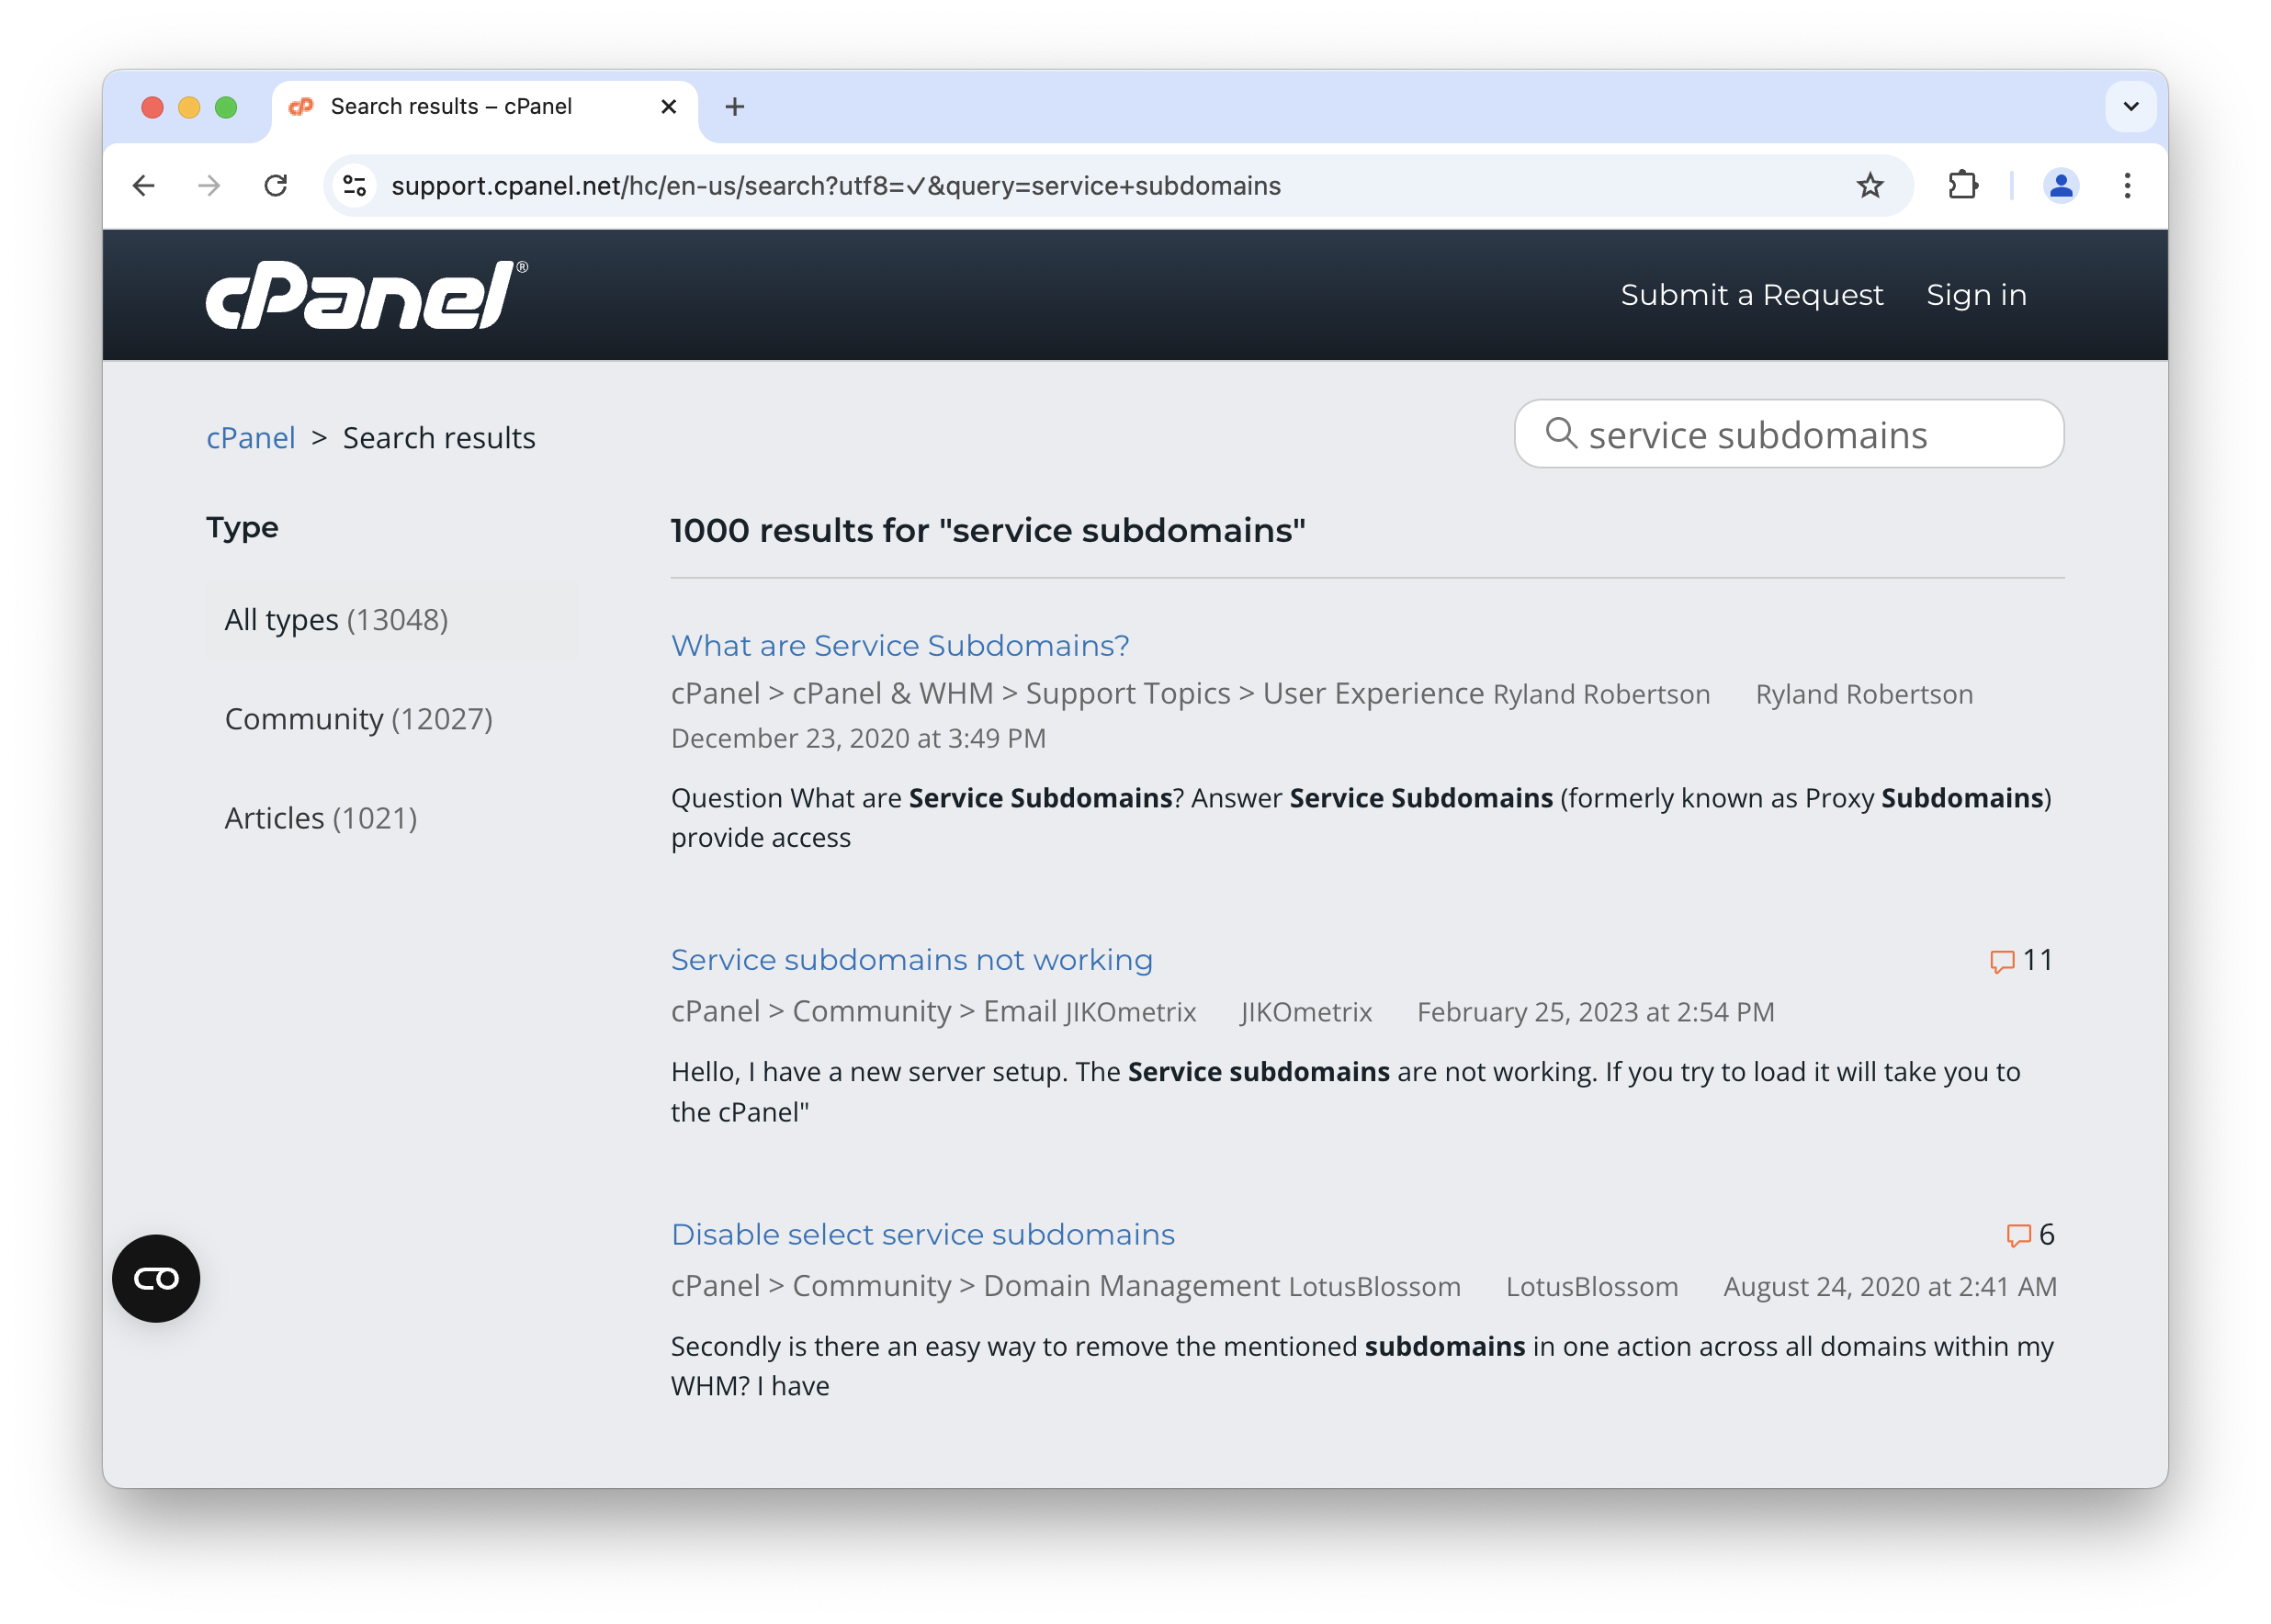This screenshot has height=1624, width=2271.
Task: Go to cPanel breadcrumb link
Action: [251, 438]
